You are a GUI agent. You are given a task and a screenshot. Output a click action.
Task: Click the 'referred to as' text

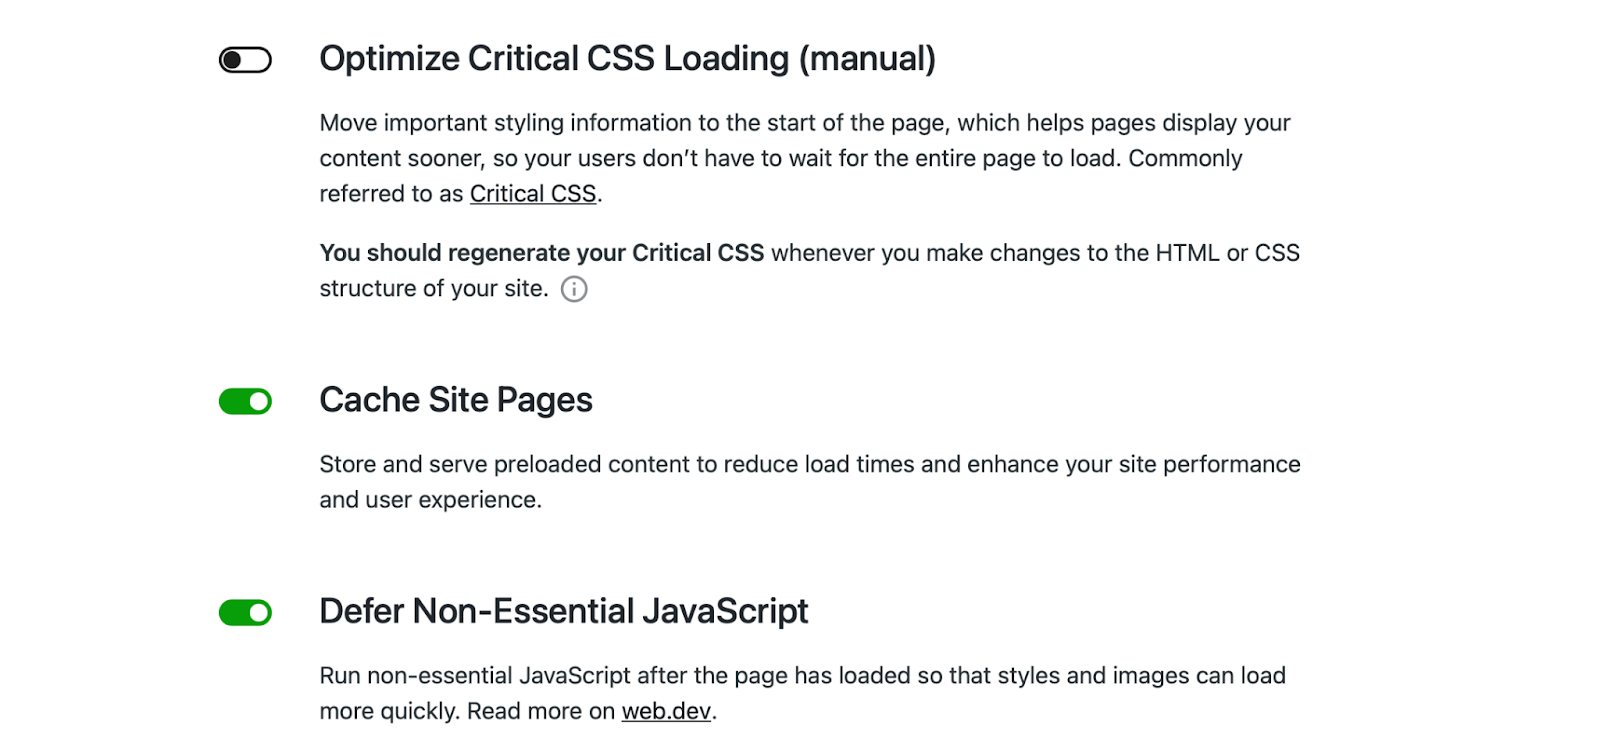tap(391, 194)
